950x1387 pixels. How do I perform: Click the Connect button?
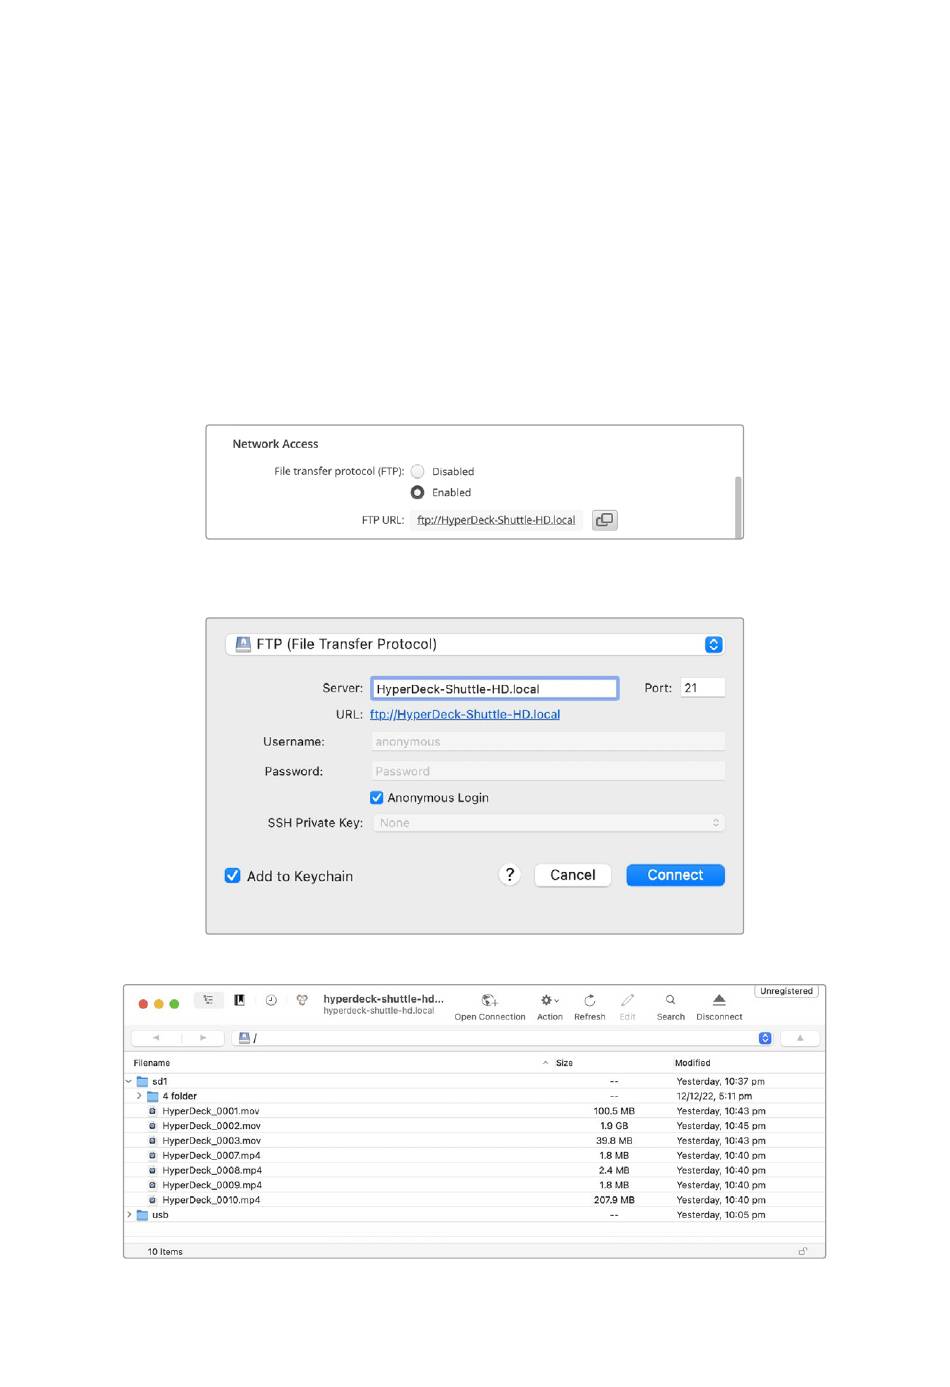point(675,875)
